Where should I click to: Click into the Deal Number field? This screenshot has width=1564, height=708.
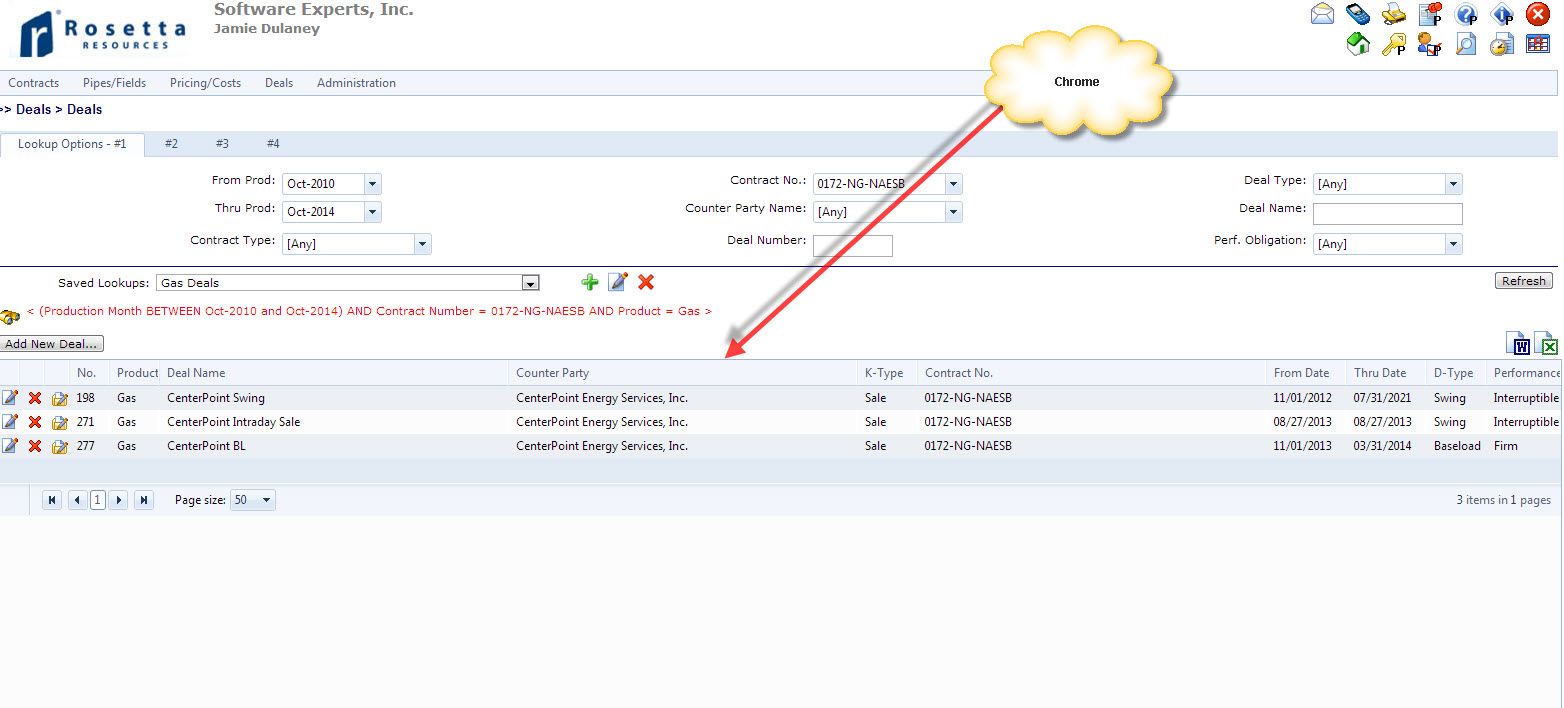[853, 246]
